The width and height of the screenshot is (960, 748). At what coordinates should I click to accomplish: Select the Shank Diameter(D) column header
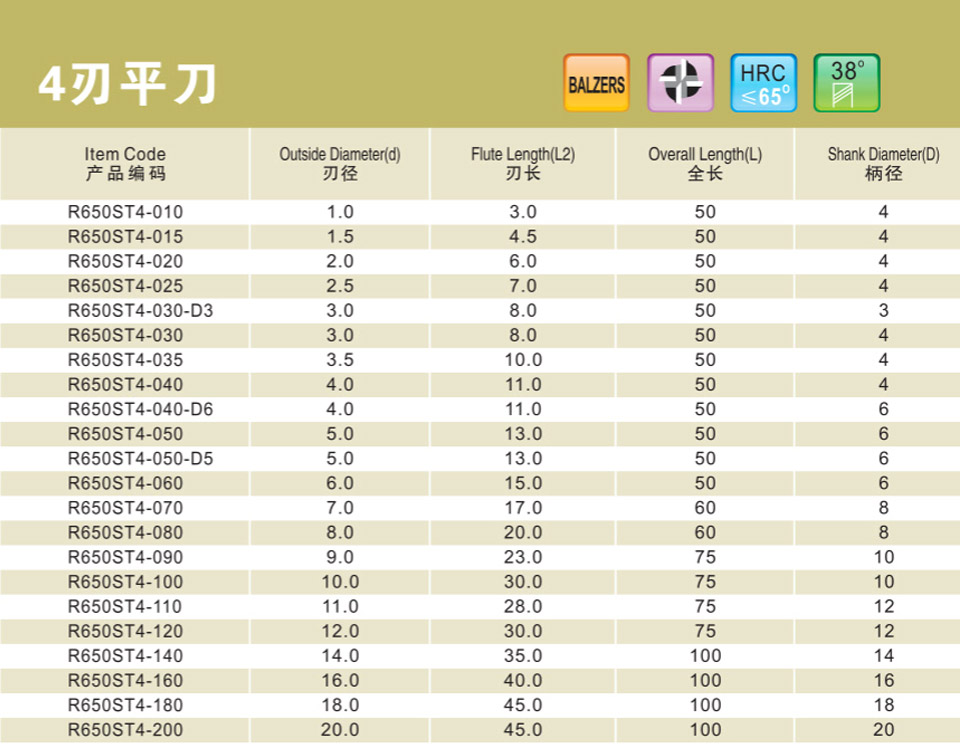pyautogui.click(x=883, y=163)
